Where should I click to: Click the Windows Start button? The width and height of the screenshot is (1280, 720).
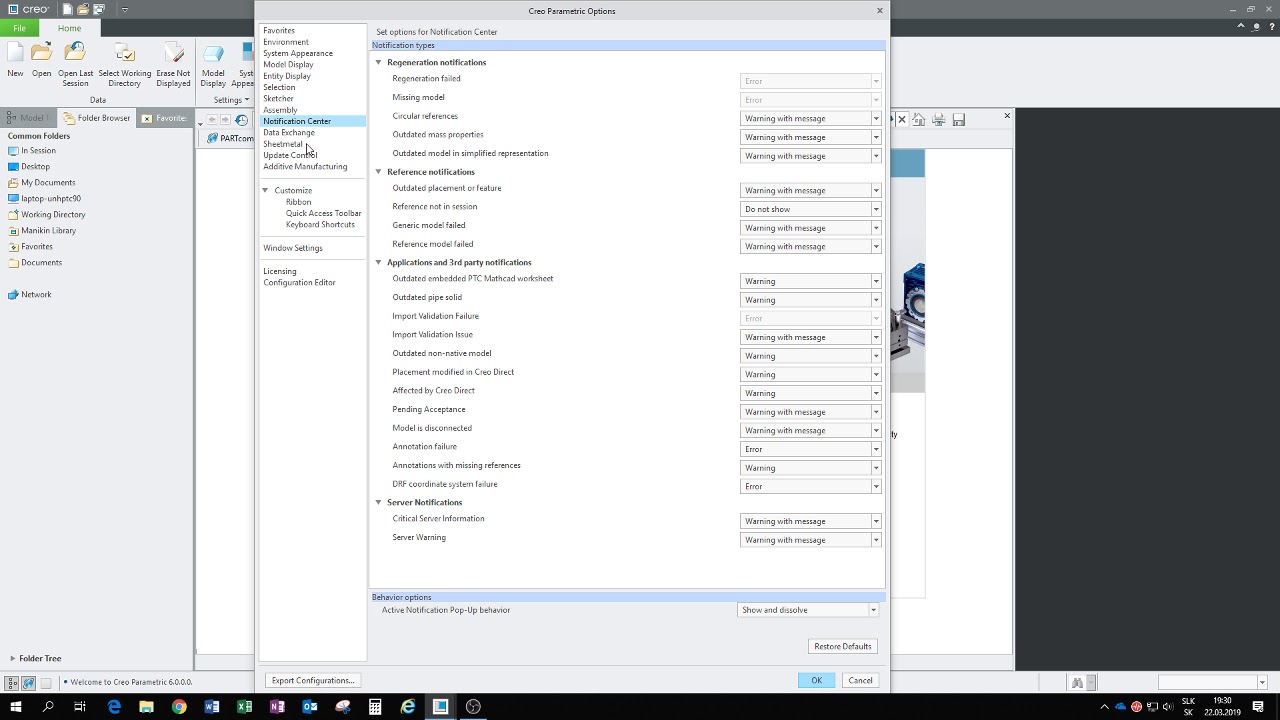pos(15,707)
